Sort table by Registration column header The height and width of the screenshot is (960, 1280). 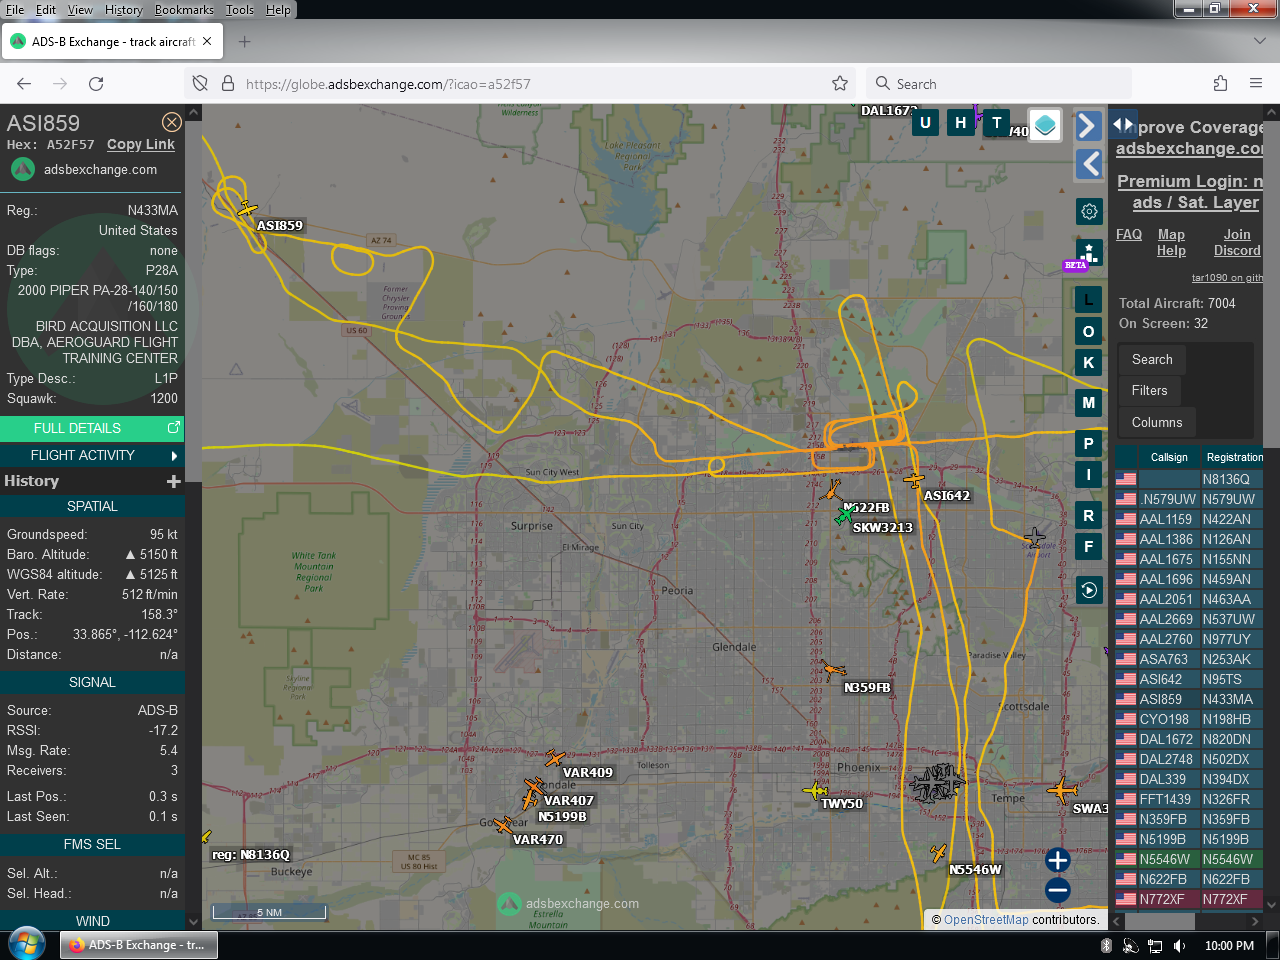click(x=1233, y=457)
